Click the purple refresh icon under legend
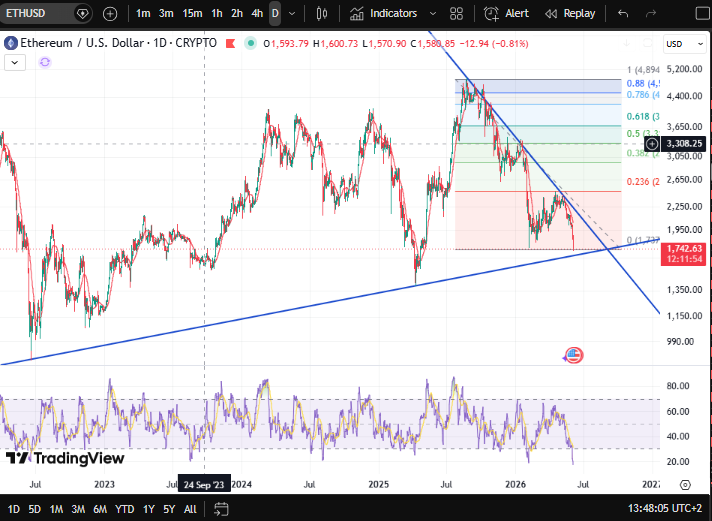 (x=45, y=62)
